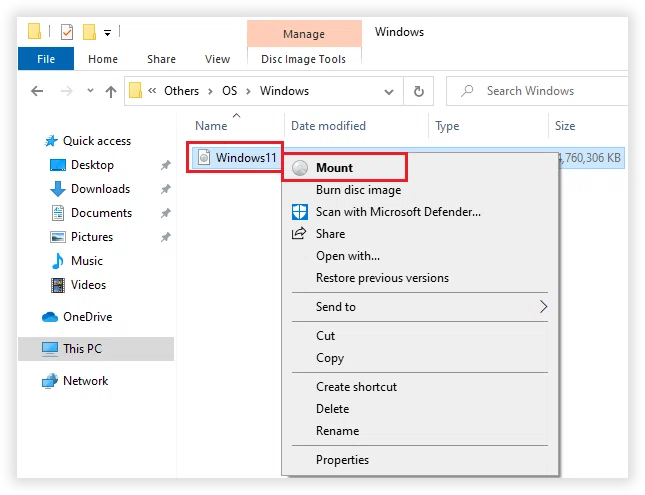
Task: Click Share in the context menu
Action: 420,234
